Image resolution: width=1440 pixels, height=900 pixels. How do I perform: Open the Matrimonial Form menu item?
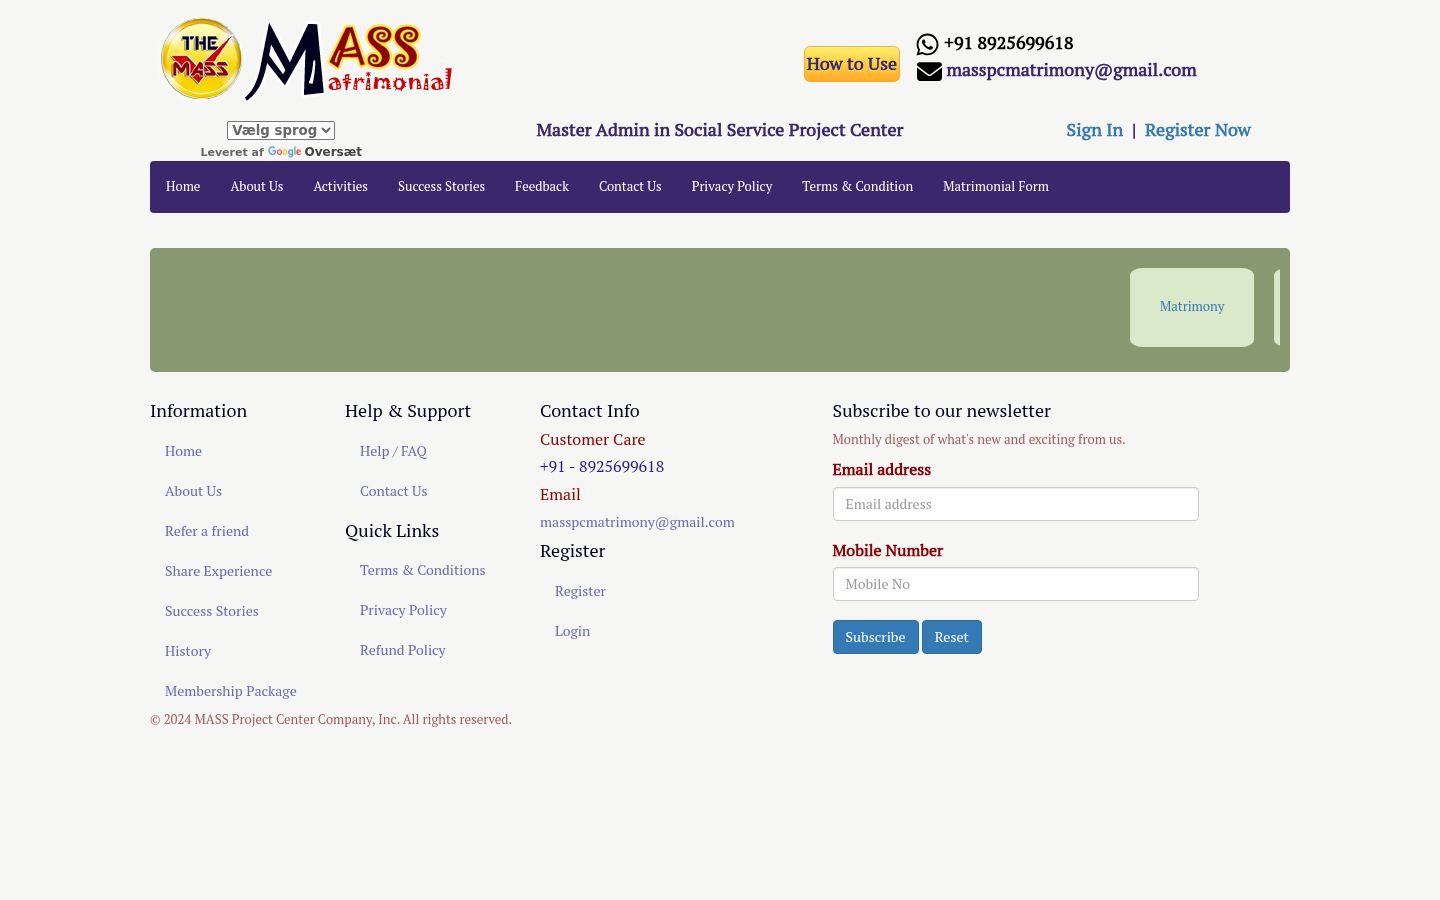pos(996,187)
